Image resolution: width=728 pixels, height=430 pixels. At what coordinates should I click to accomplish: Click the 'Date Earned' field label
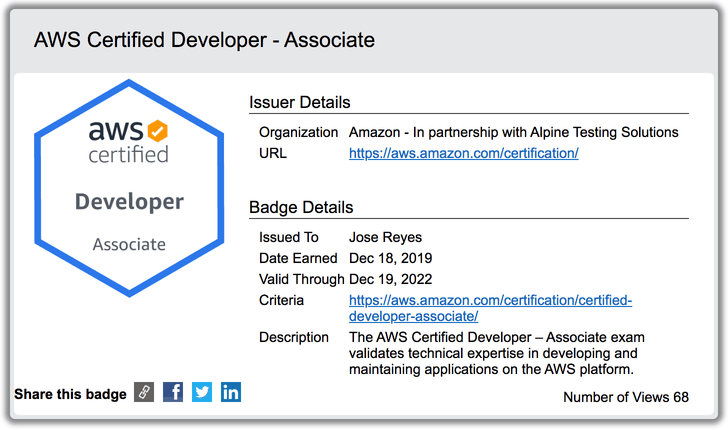[x=298, y=258]
